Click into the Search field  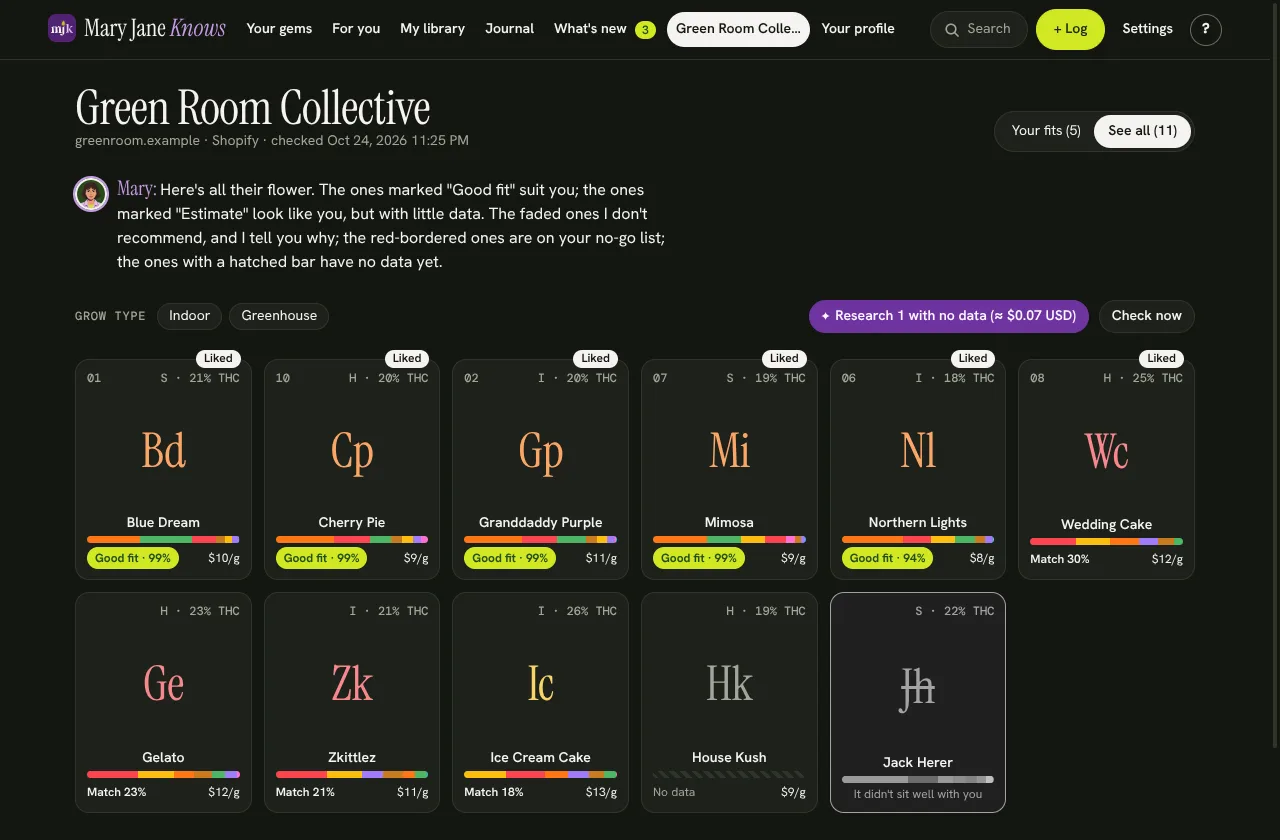pos(979,30)
